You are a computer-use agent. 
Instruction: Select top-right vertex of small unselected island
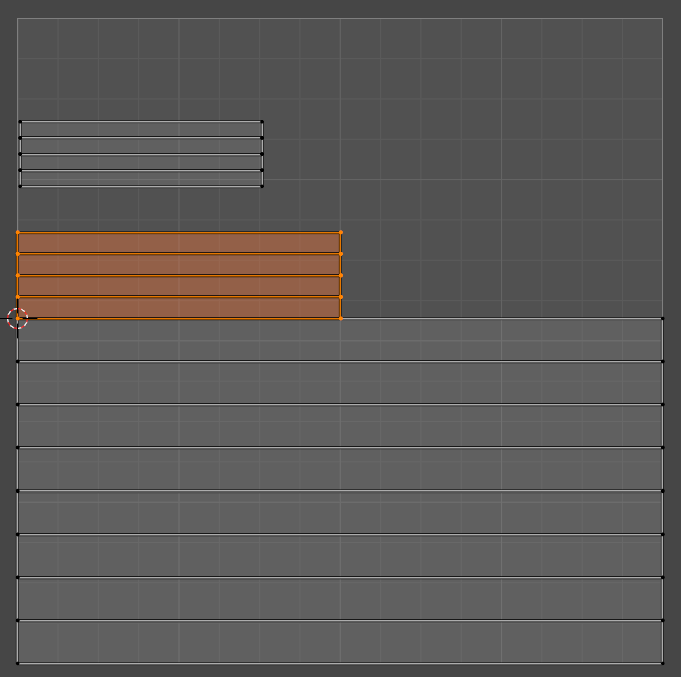coord(262,122)
